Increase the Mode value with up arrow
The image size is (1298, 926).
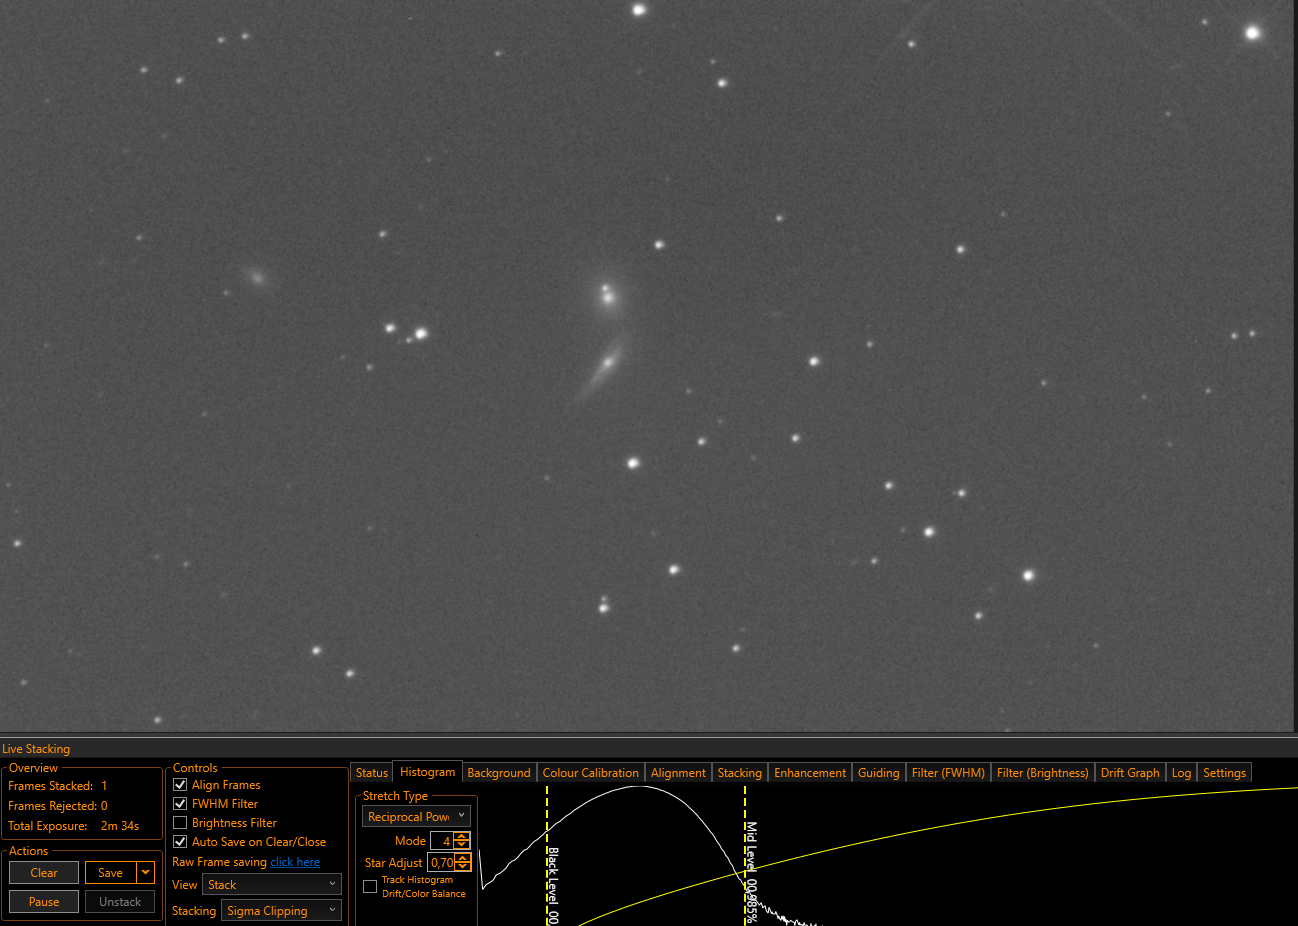click(x=462, y=836)
